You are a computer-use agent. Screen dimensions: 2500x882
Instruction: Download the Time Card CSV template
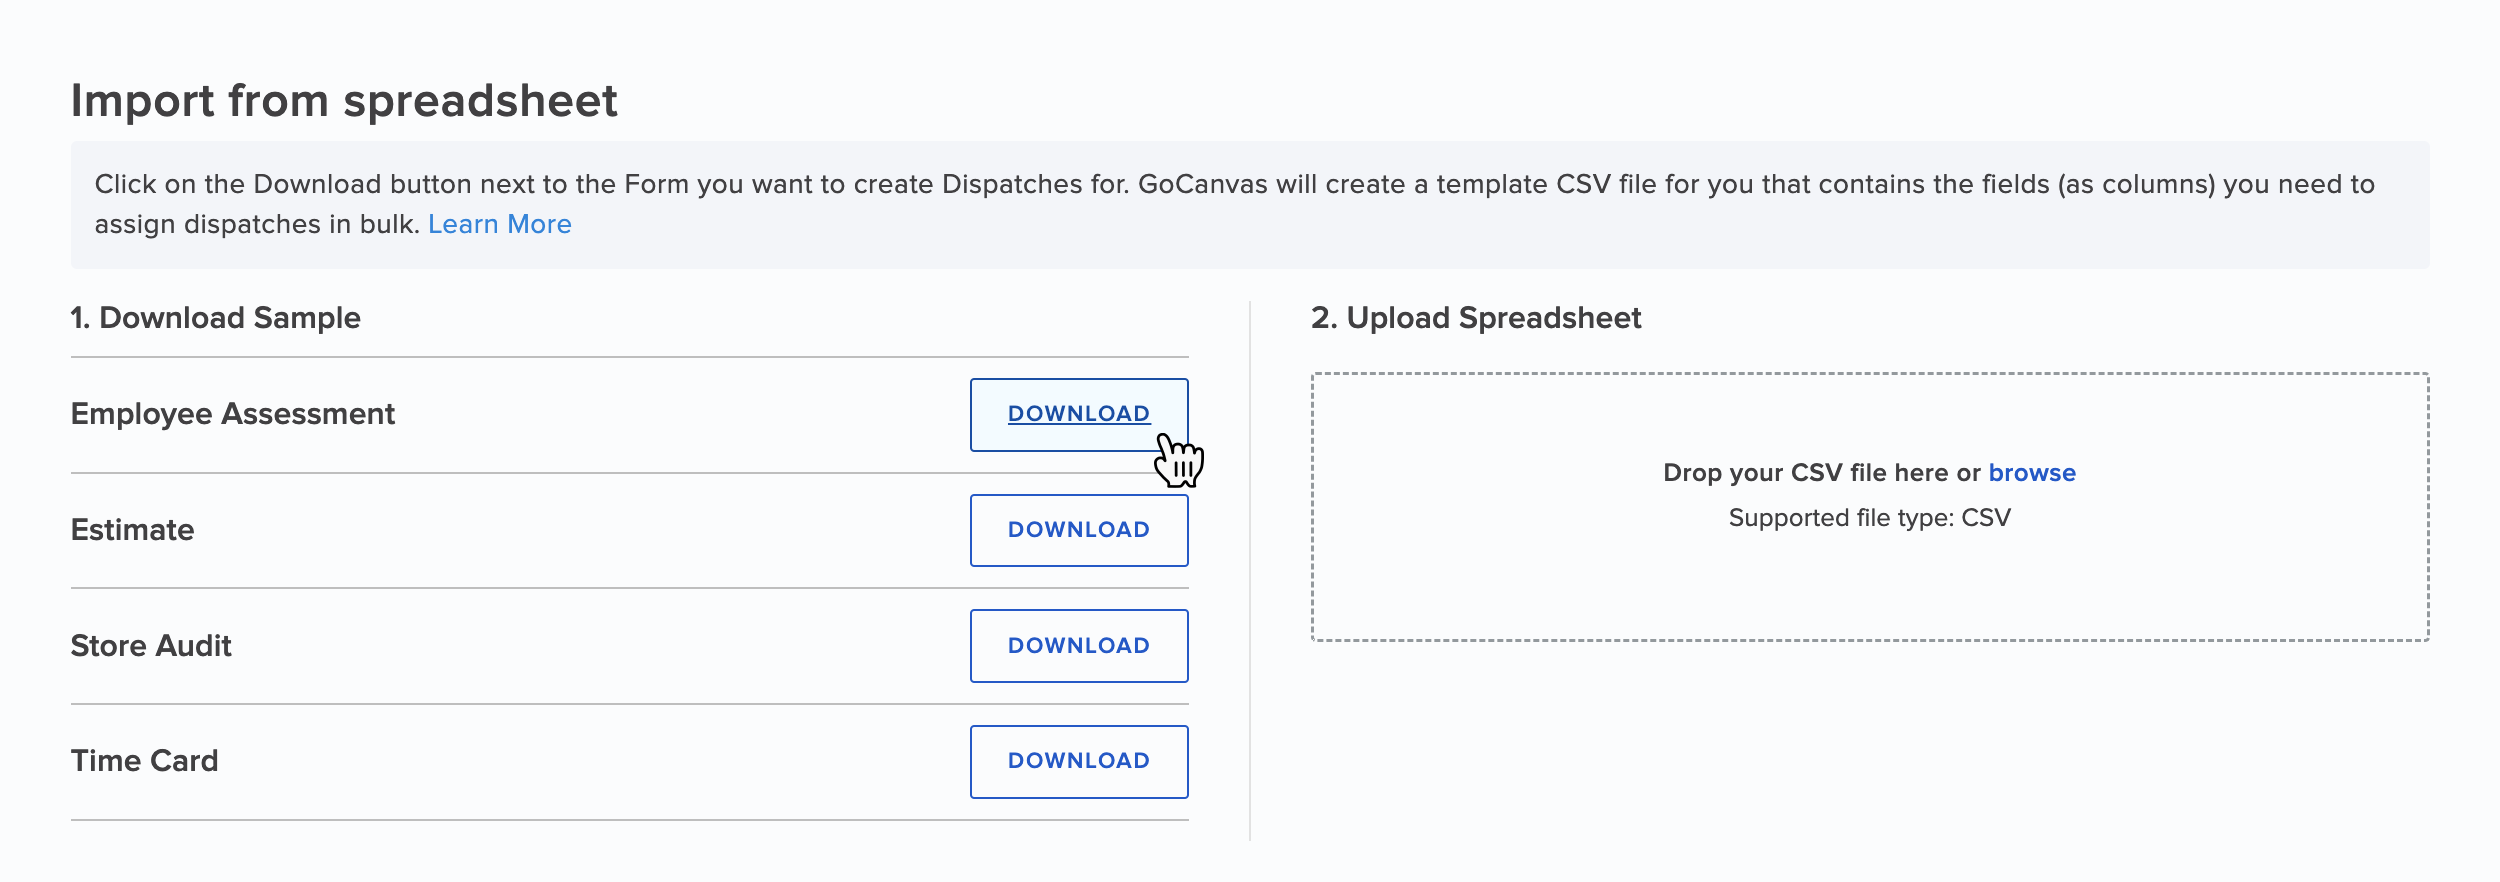tap(1078, 760)
